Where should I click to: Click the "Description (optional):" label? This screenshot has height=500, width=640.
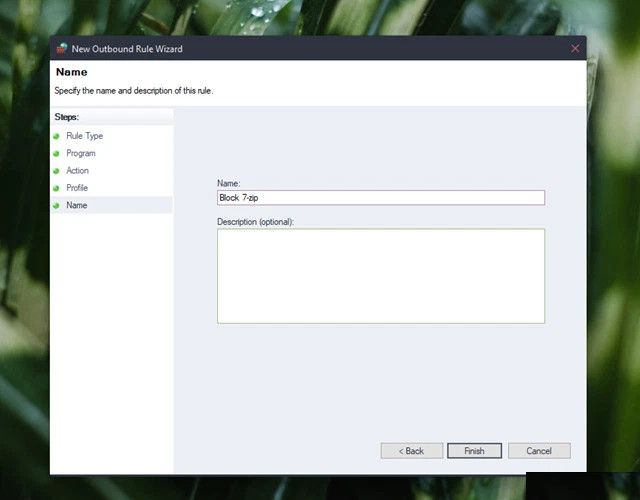(256, 221)
